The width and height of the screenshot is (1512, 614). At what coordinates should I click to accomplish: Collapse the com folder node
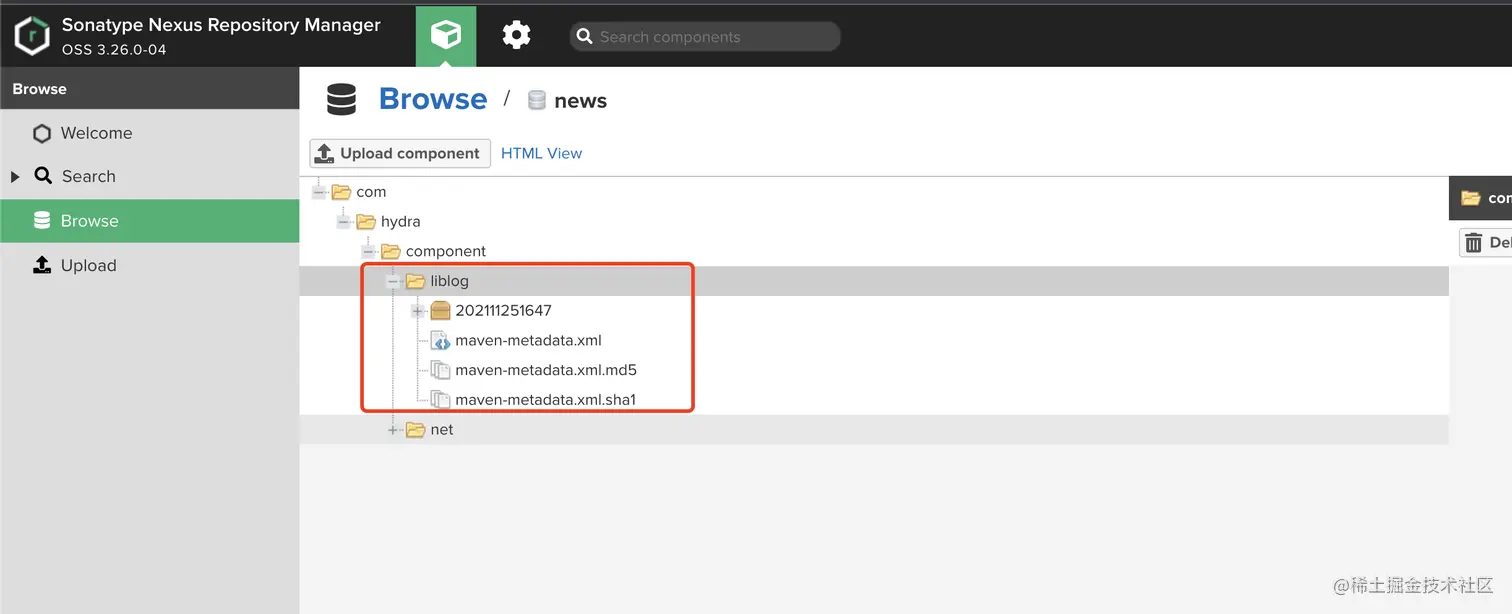coord(319,192)
